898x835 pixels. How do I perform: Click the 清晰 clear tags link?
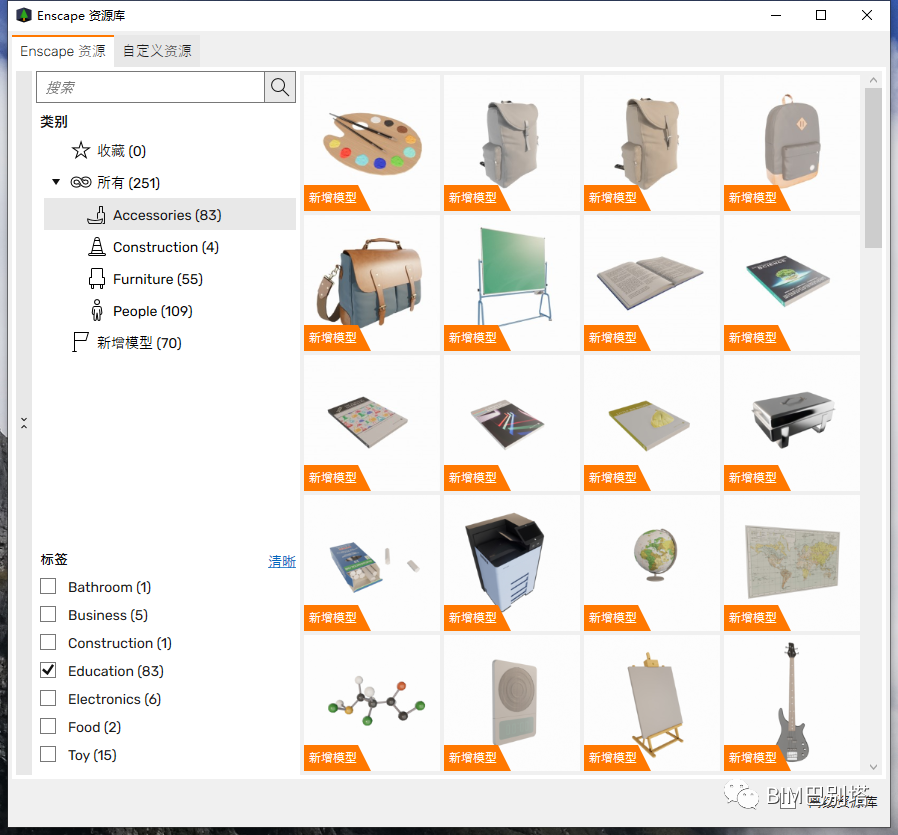click(282, 561)
